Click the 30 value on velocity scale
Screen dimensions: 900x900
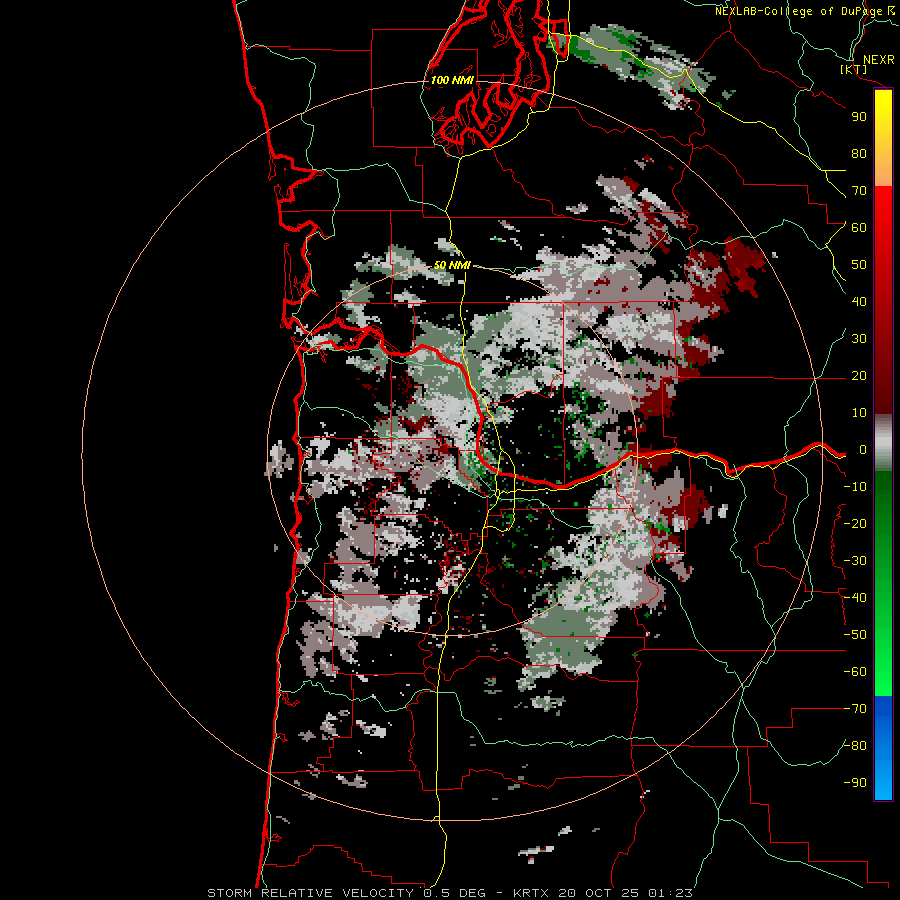click(859, 339)
